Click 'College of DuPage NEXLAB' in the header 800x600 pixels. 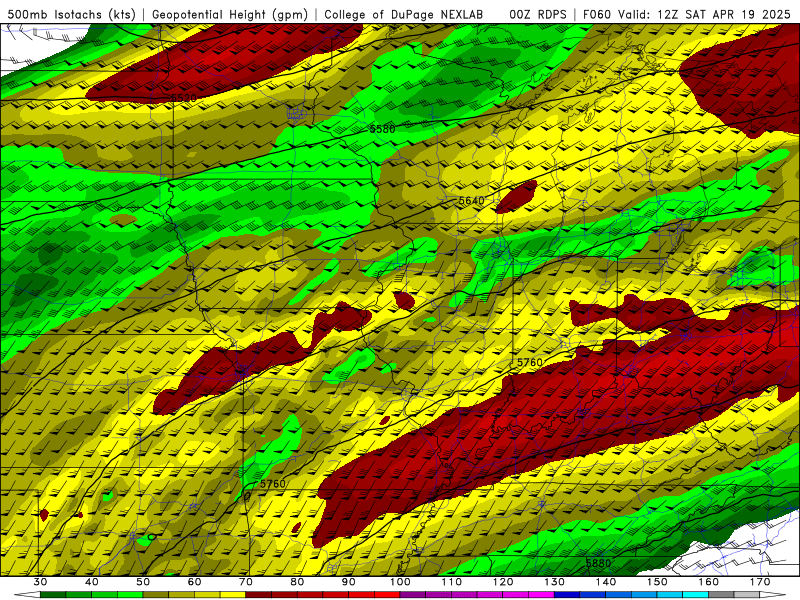(403, 15)
